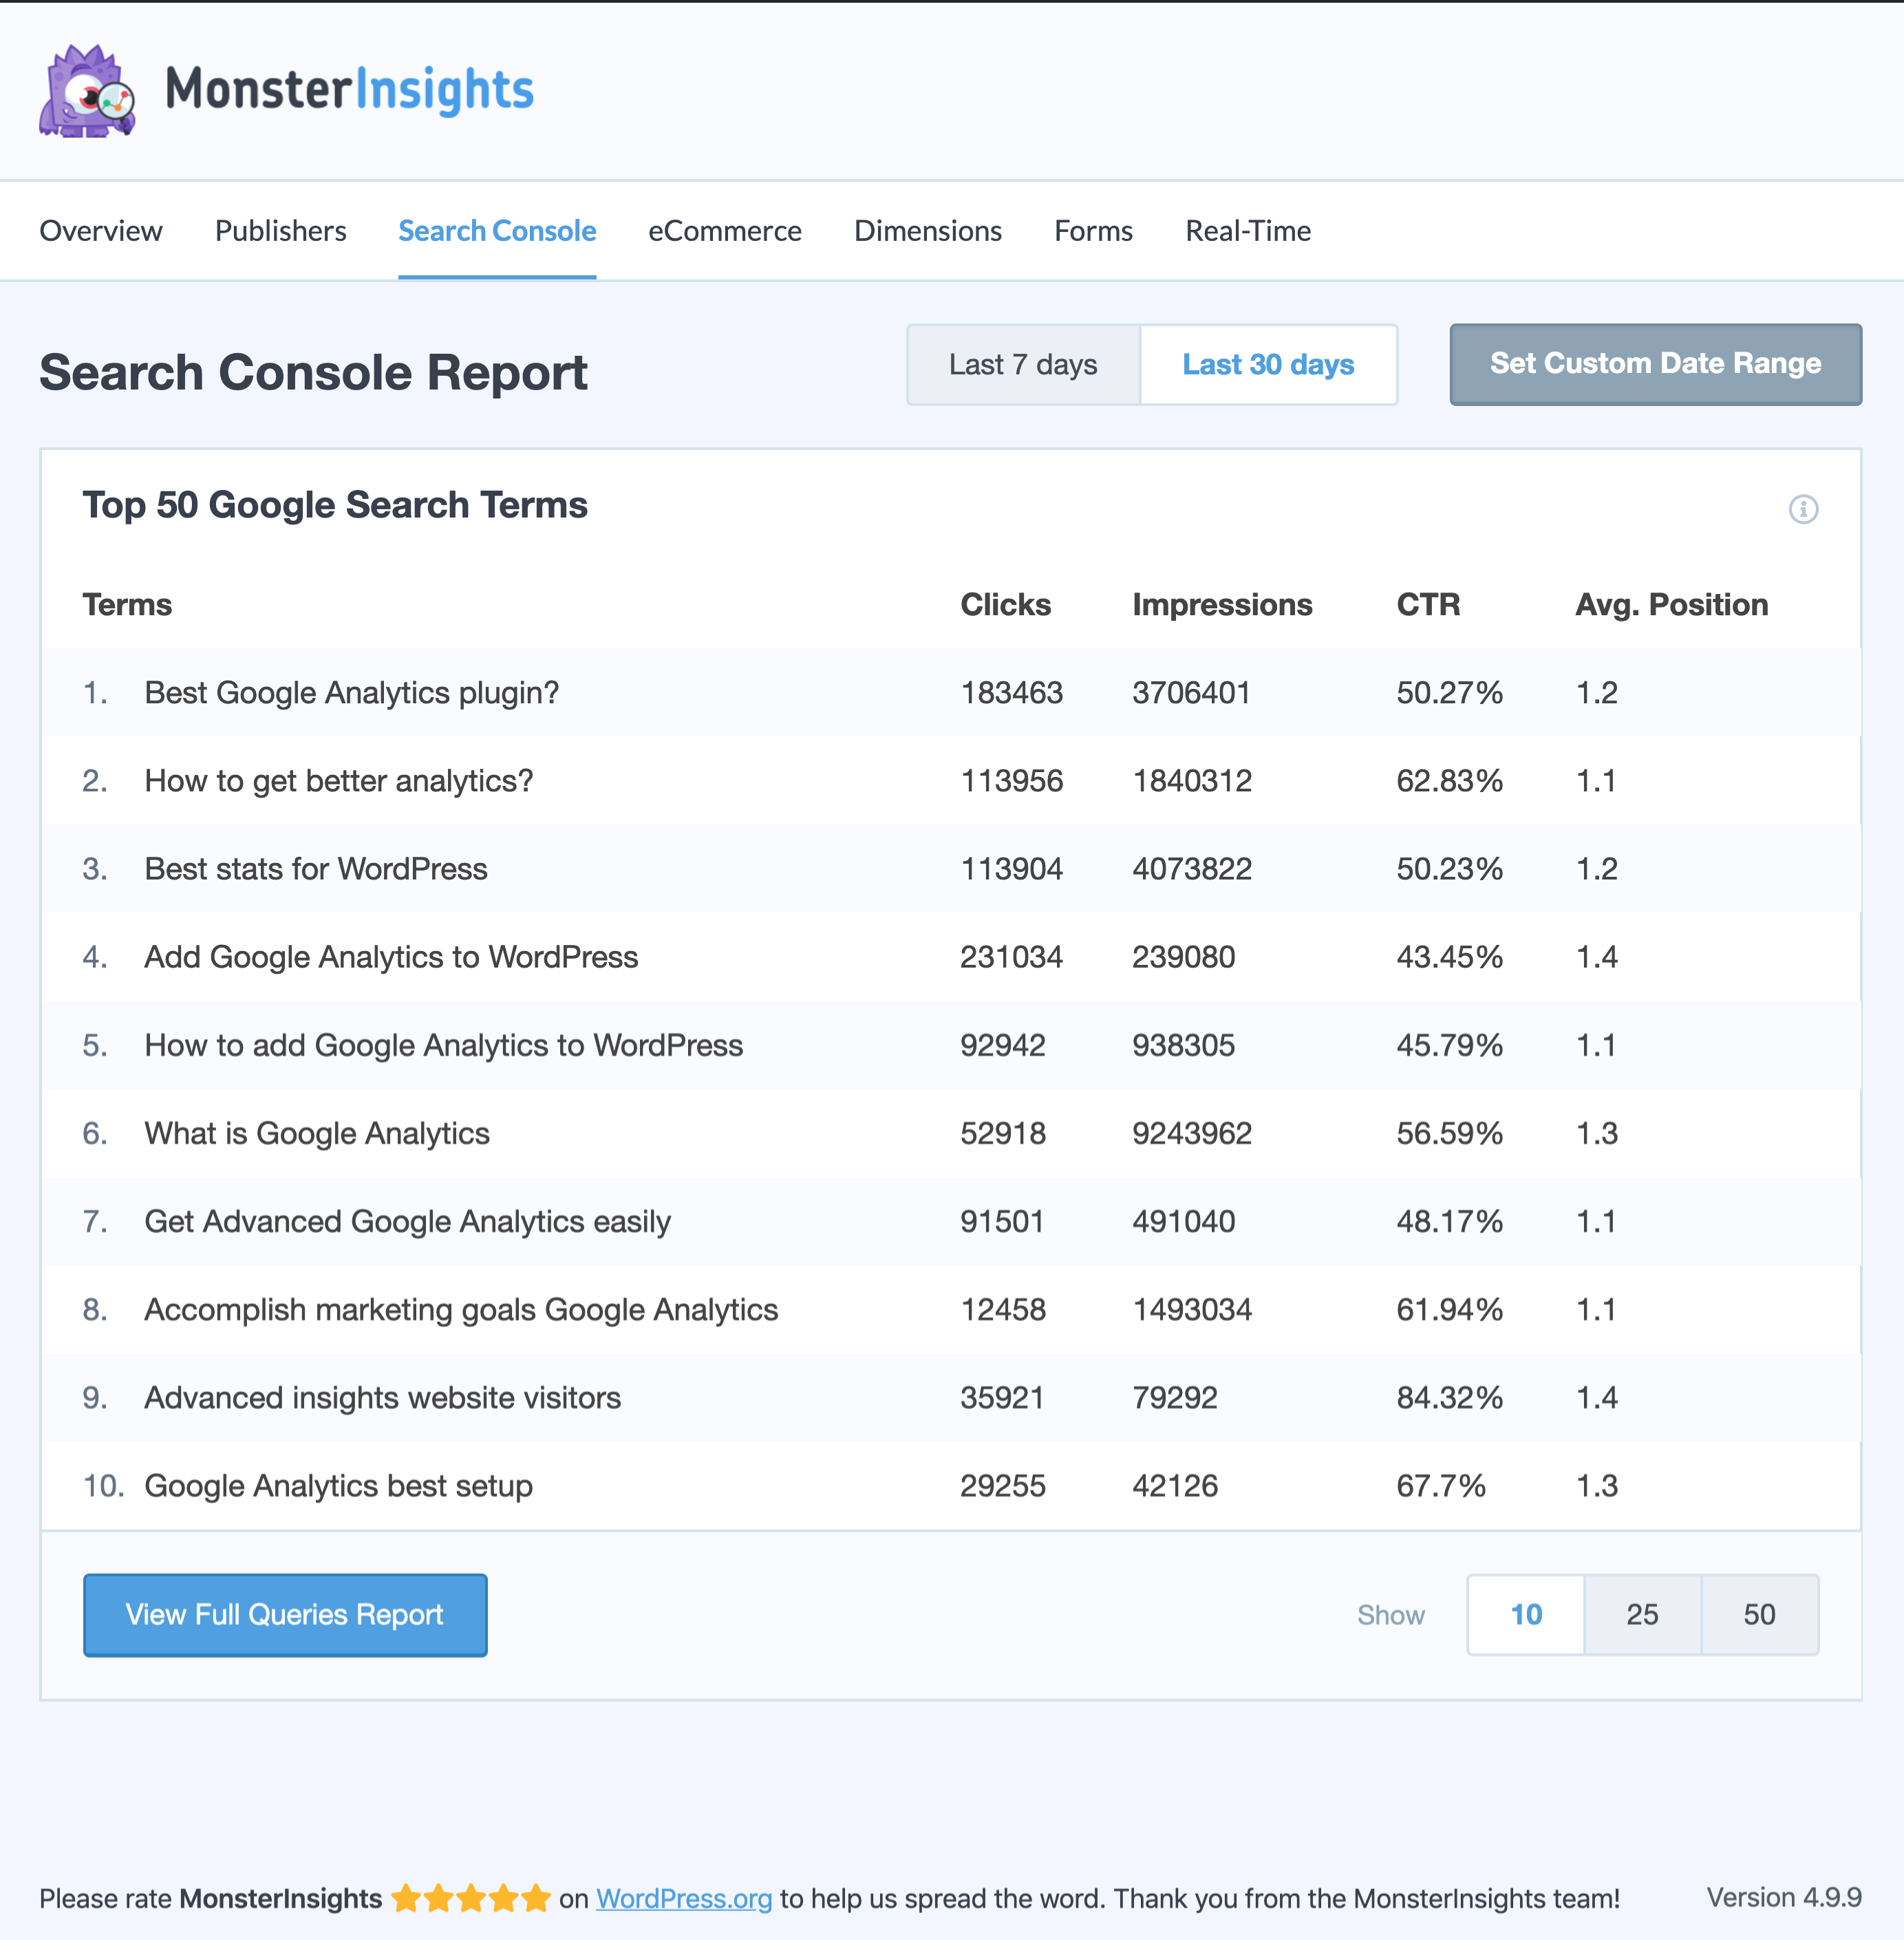Show 50 rows in the table

[1758, 1614]
